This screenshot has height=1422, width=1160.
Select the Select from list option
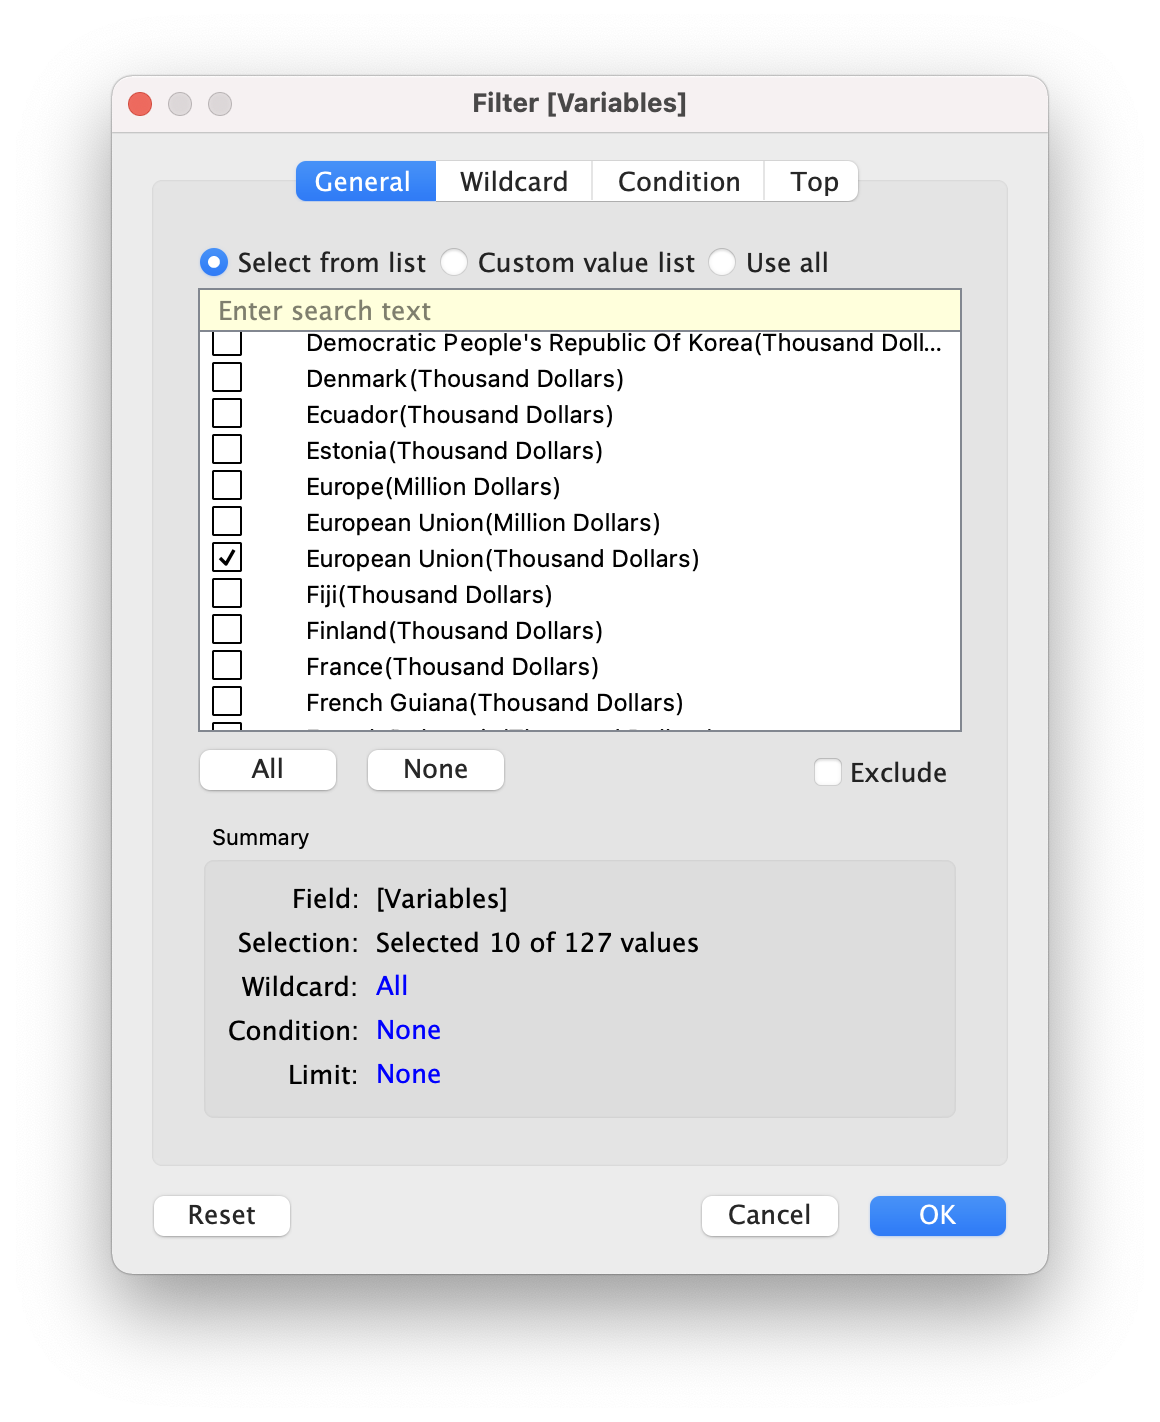tap(214, 263)
